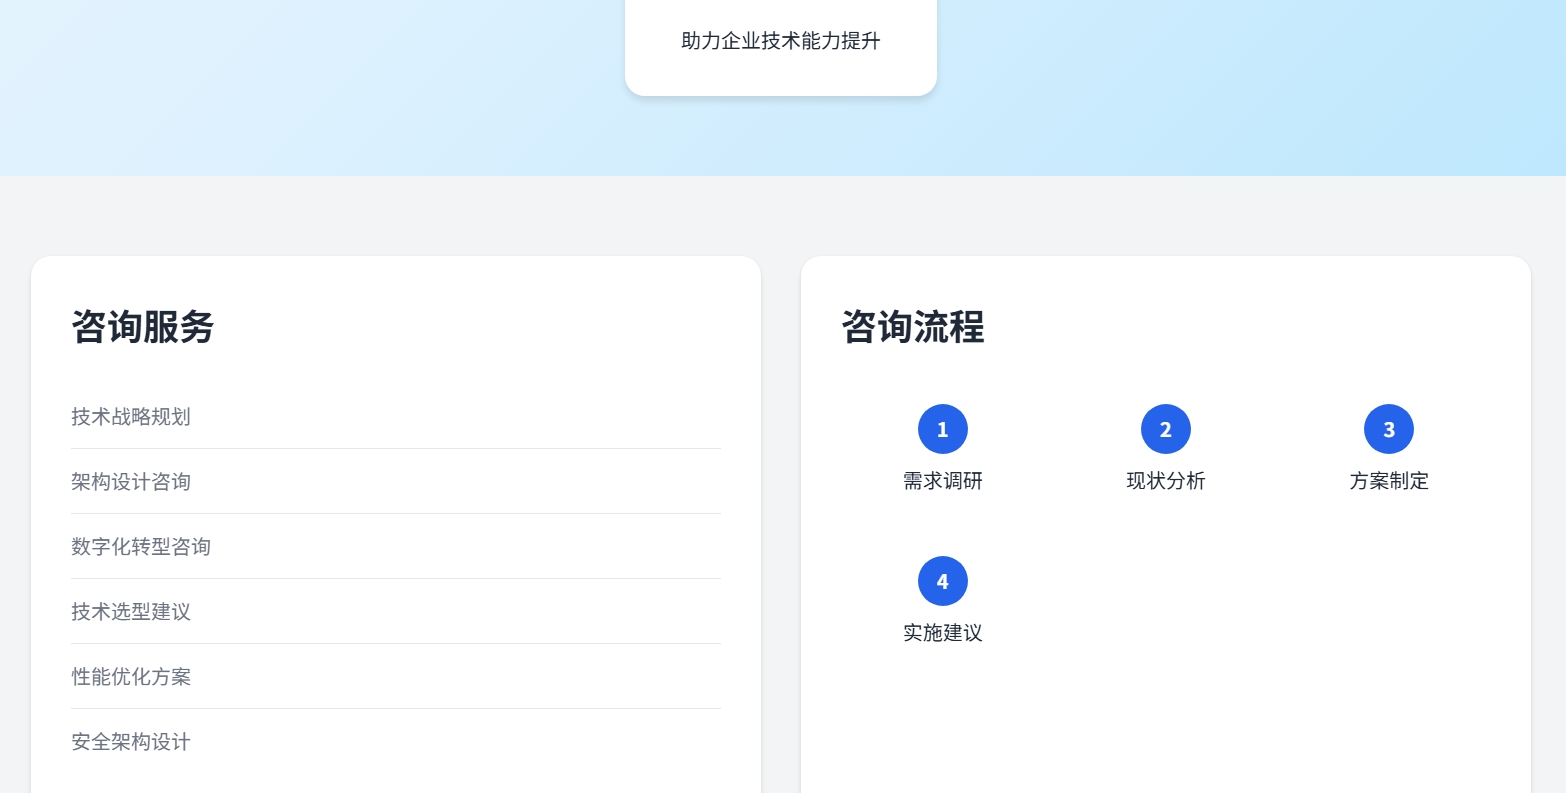Screen dimensions: 1566x793
Task: Open the 性能优化方案 service entry
Action: tap(131, 677)
